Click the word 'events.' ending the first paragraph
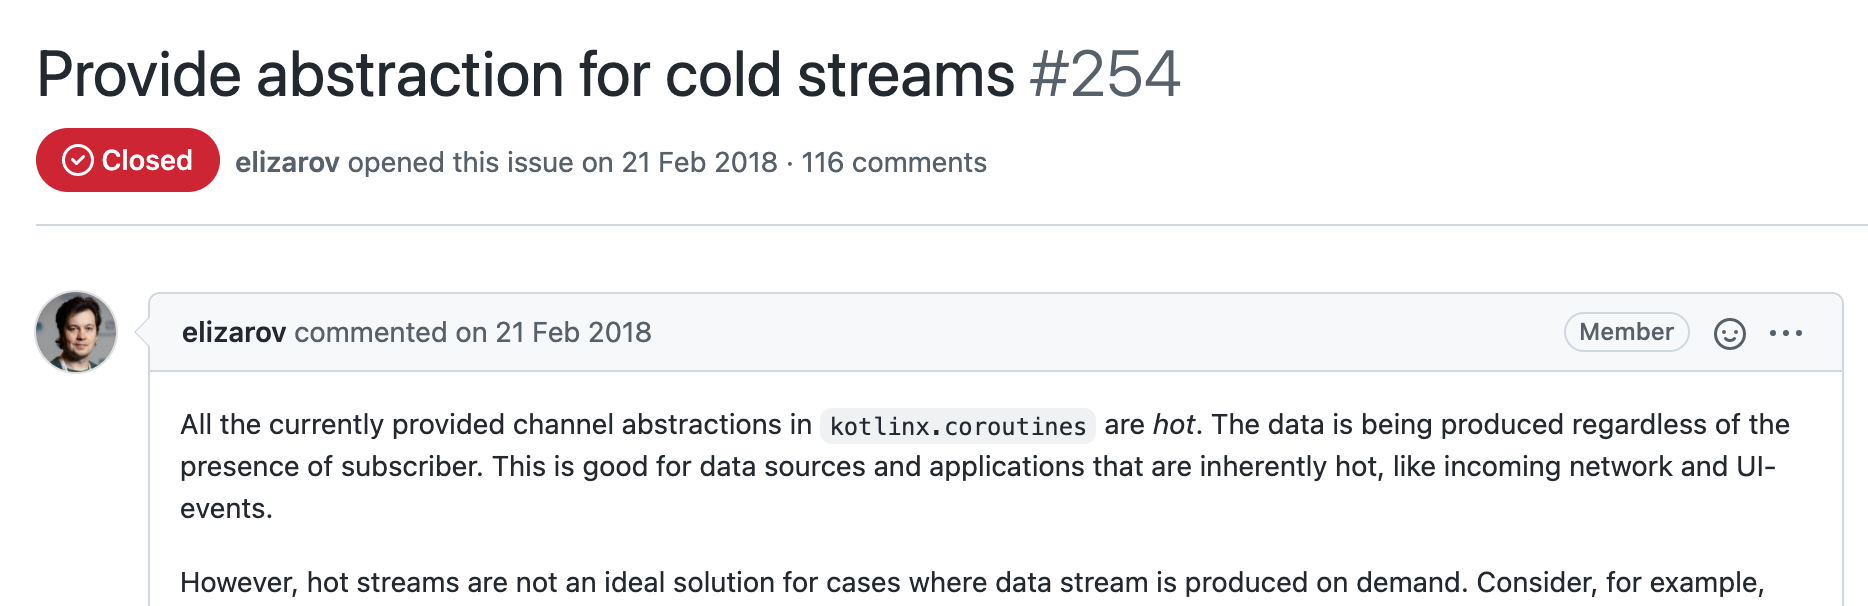This screenshot has width=1868, height=606. click(226, 509)
